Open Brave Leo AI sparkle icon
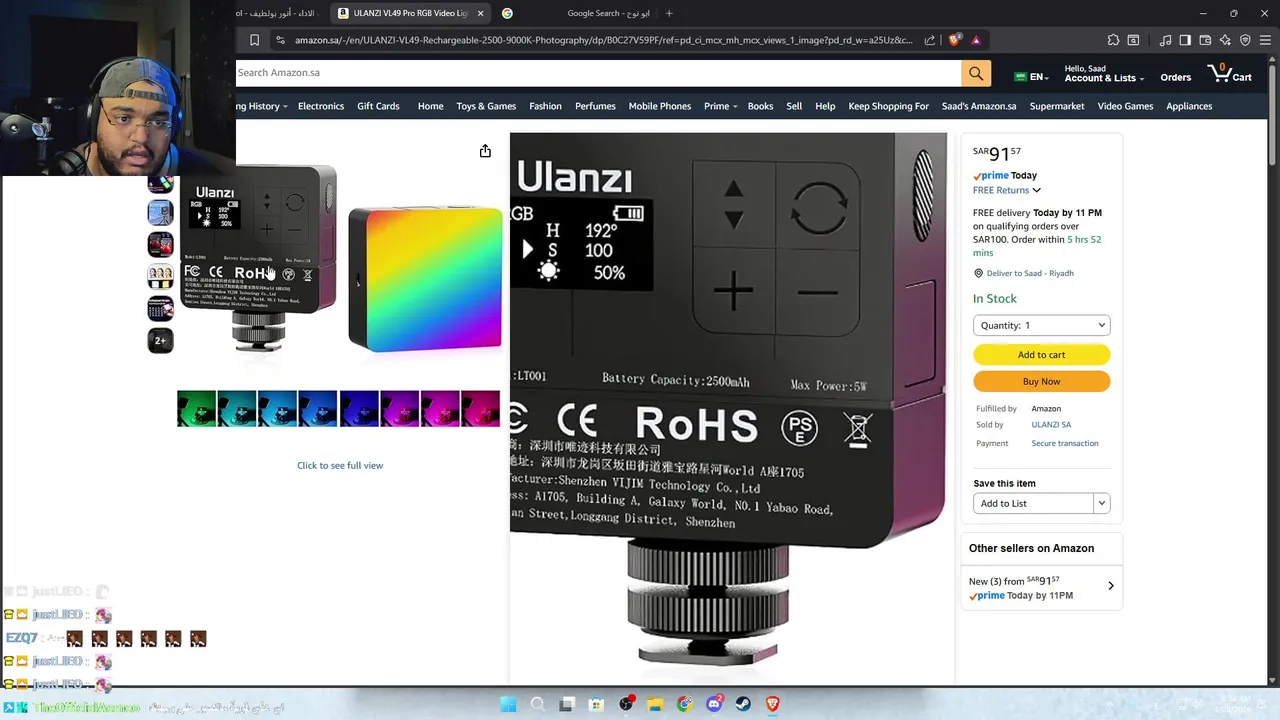 pyautogui.click(x=1225, y=40)
